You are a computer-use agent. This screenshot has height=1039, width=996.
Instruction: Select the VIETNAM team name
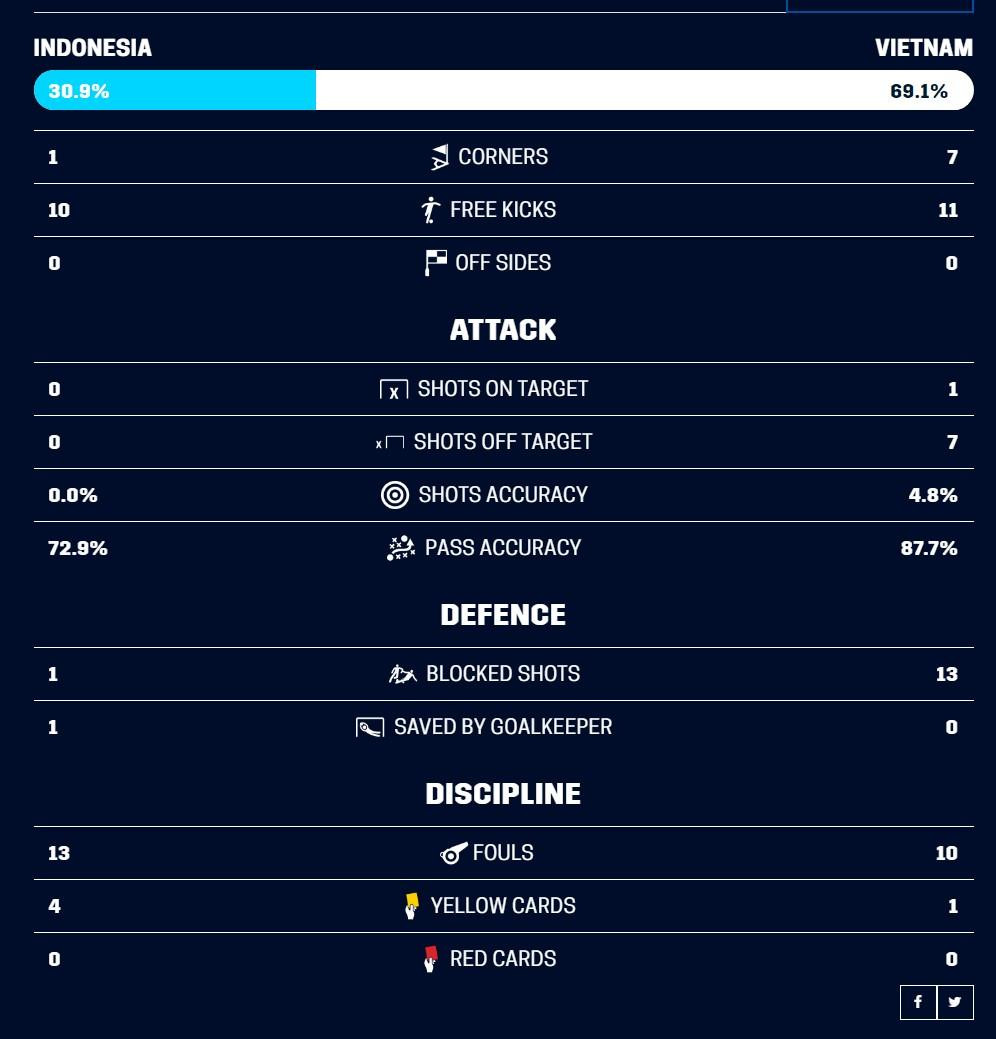(x=923, y=48)
